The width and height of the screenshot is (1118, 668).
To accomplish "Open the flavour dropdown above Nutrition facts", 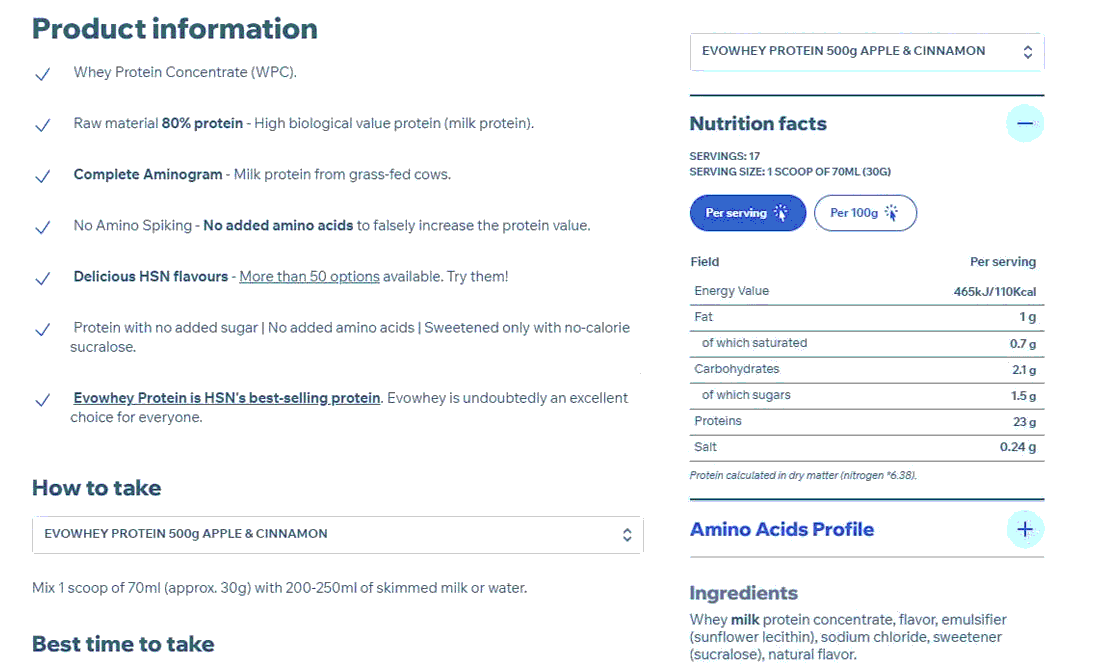I will coord(867,52).
